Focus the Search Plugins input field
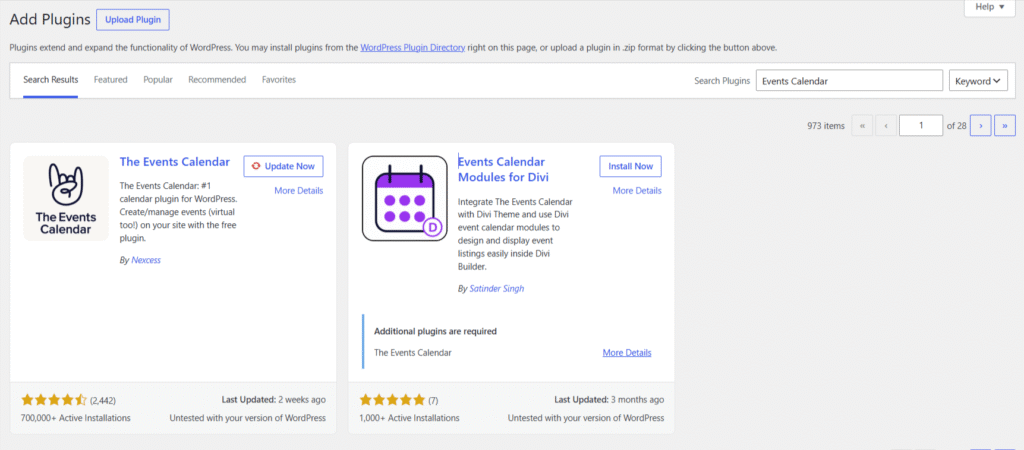Viewport: 1024px width, 450px height. pyautogui.click(x=850, y=81)
